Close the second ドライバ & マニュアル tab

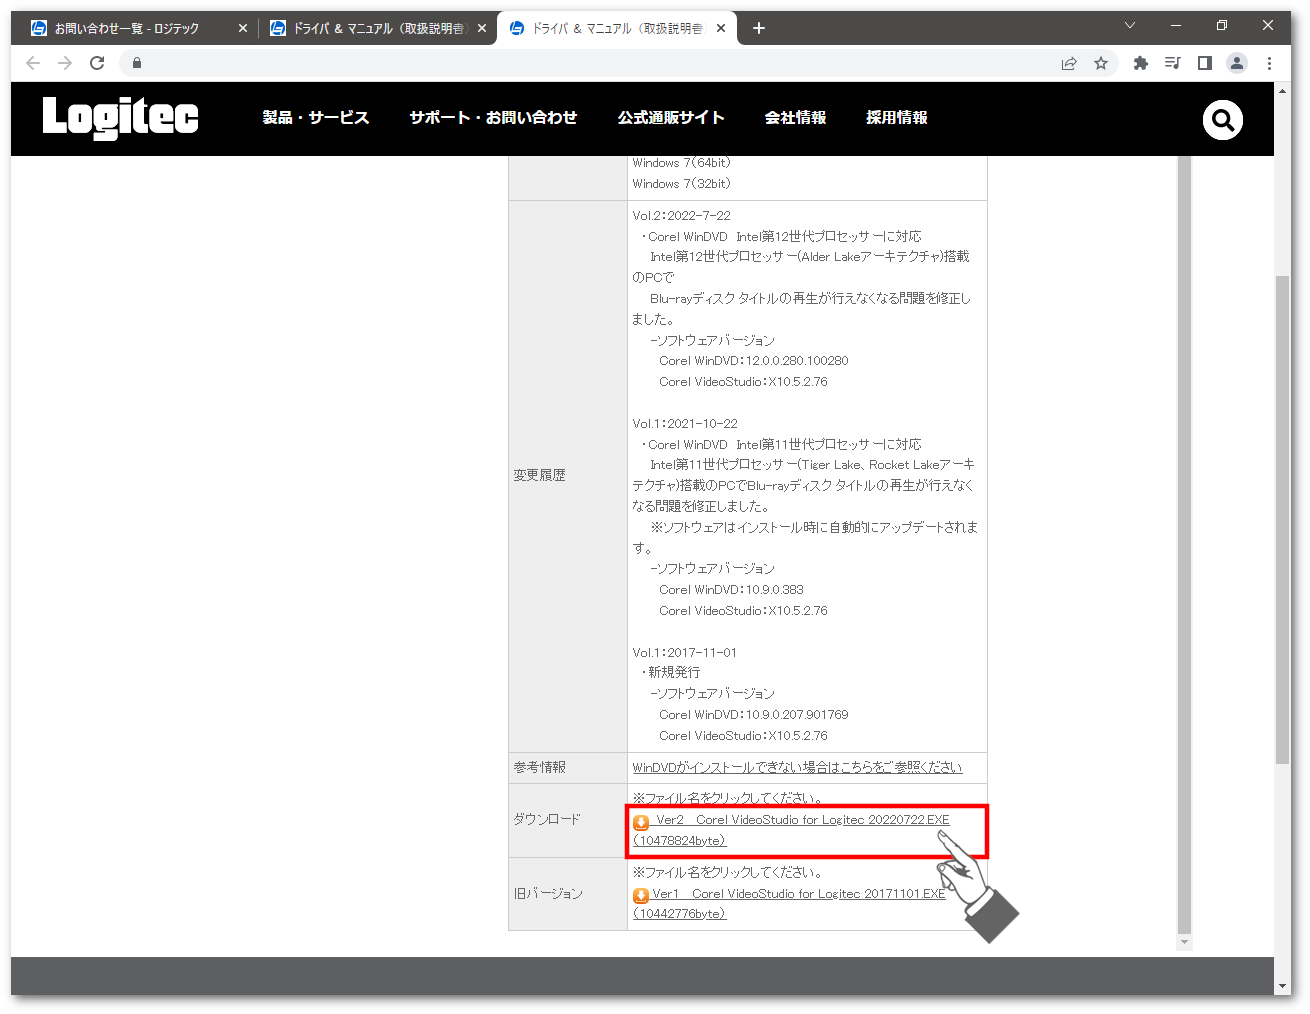point(482,29)
